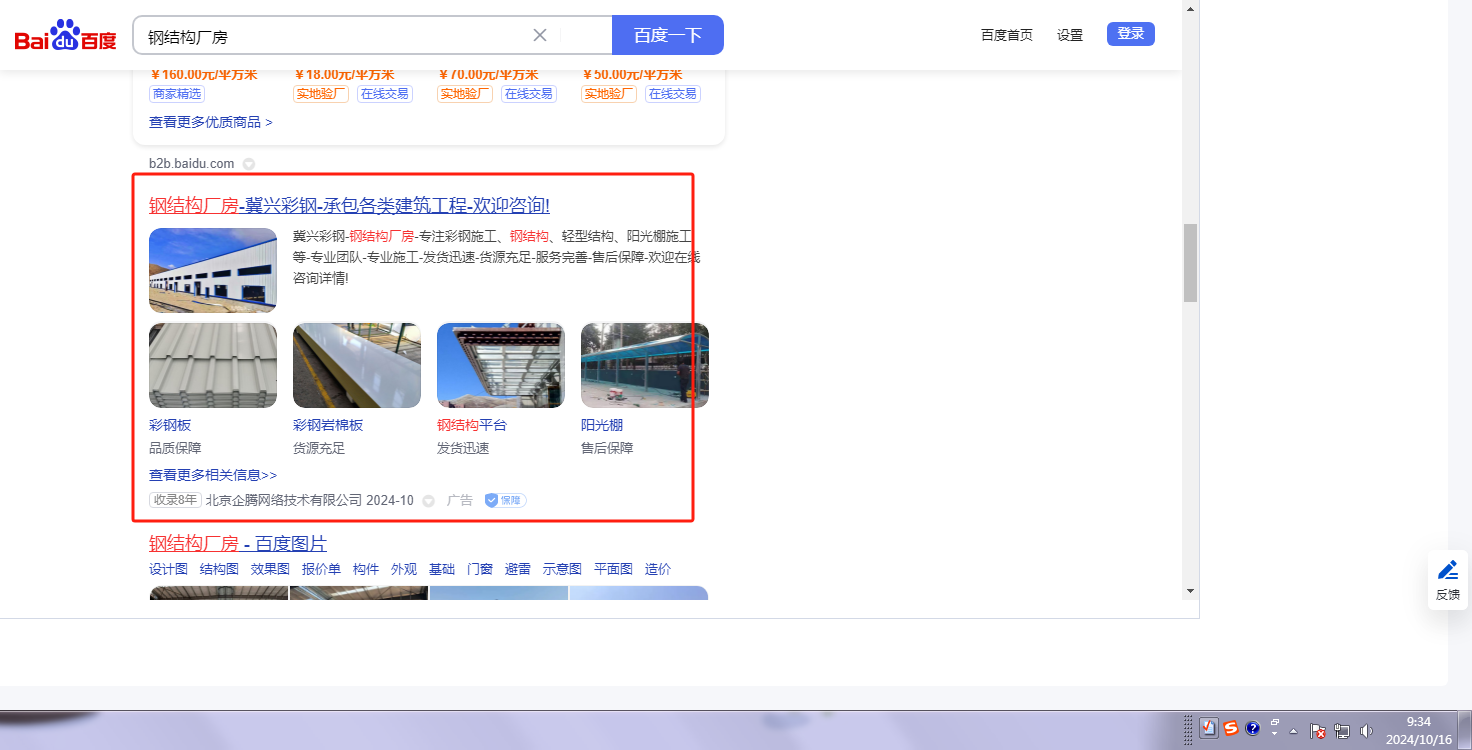This screenshot has height=750, width=1472.
Task: Open the Sogou input method tray icon
Action: [1231, 728]
